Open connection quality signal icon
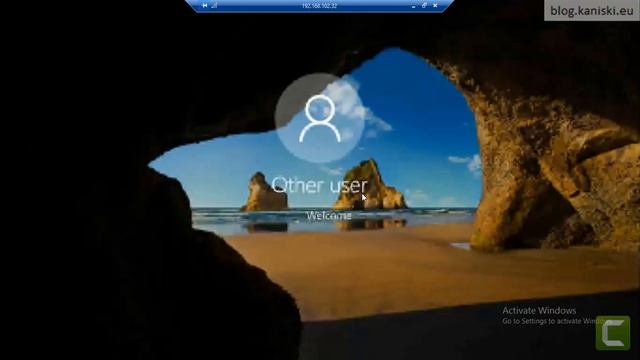Screen dimensions: 640x360 pos(214,6)
